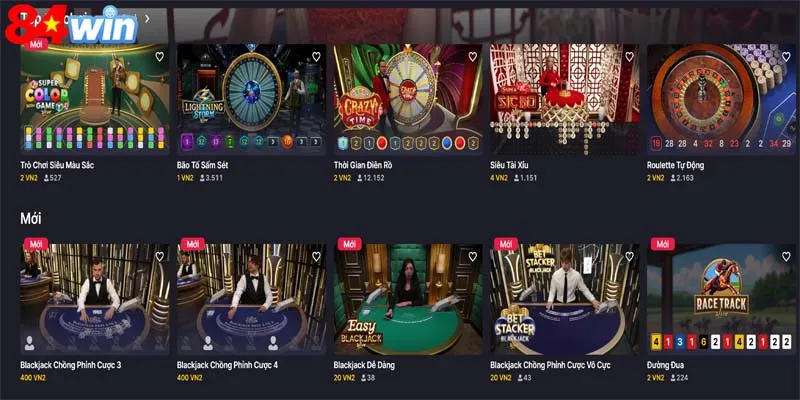Click the 84WIN logo
This screenshot has width=800, height=400.
pos(71,24)
